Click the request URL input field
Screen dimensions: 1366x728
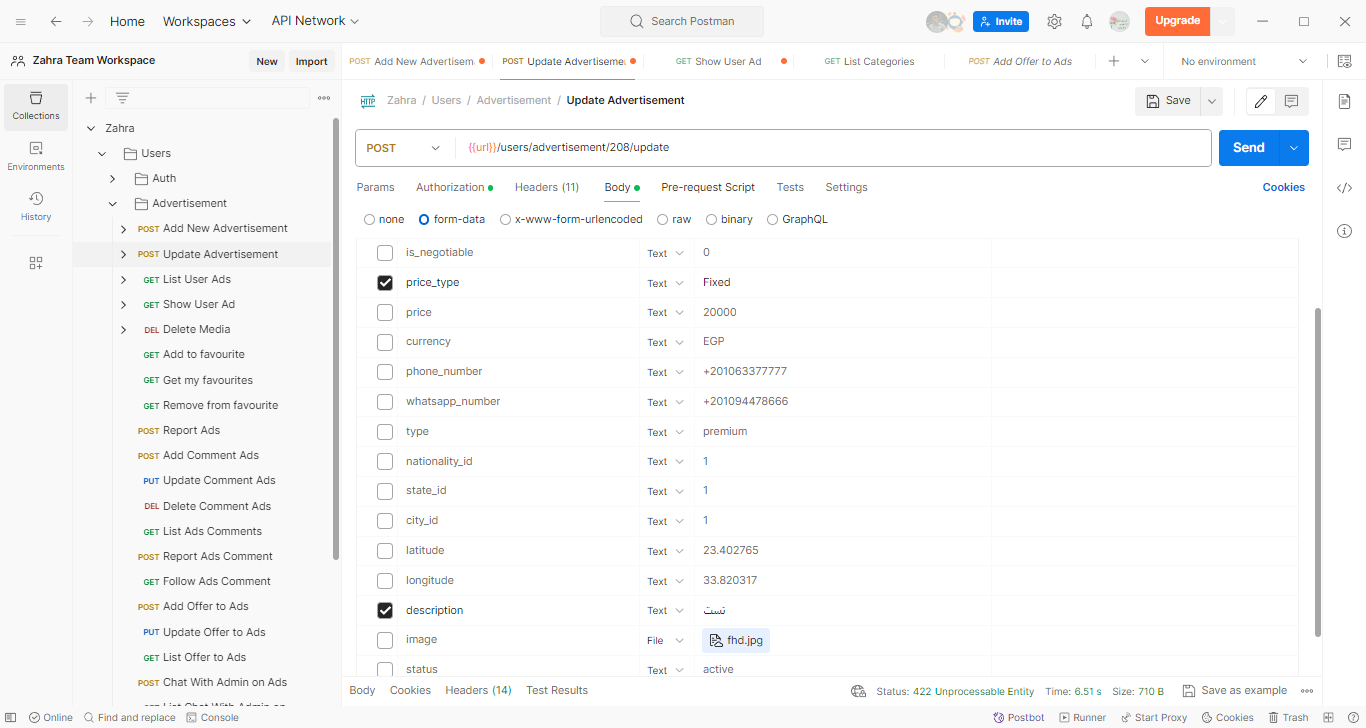(830, 148)
